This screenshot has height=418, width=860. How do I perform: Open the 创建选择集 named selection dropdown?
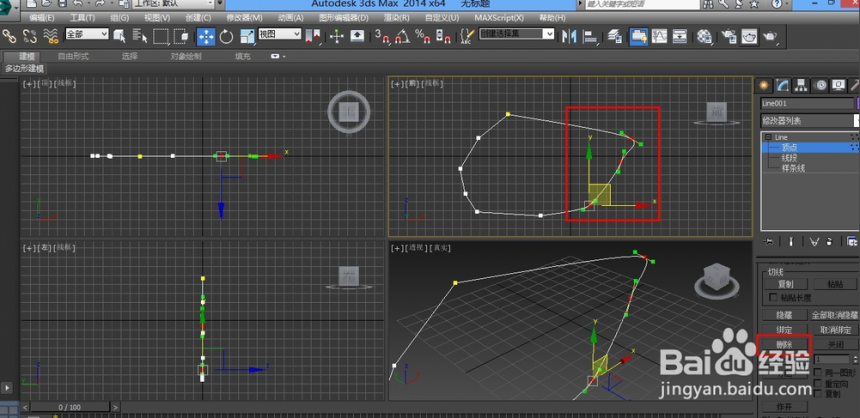pyautogui.click(x=517, y=33)
